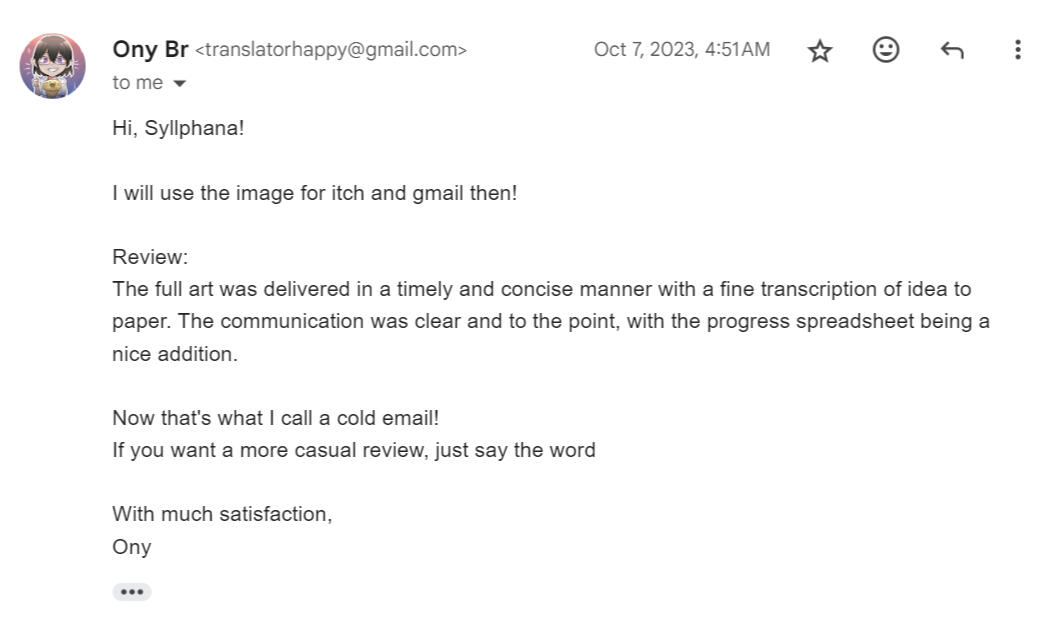The height and width of the screenshot is (626, 1046).
Task: Add an emoji reaction to the message
Action: (x=886, y=50)
